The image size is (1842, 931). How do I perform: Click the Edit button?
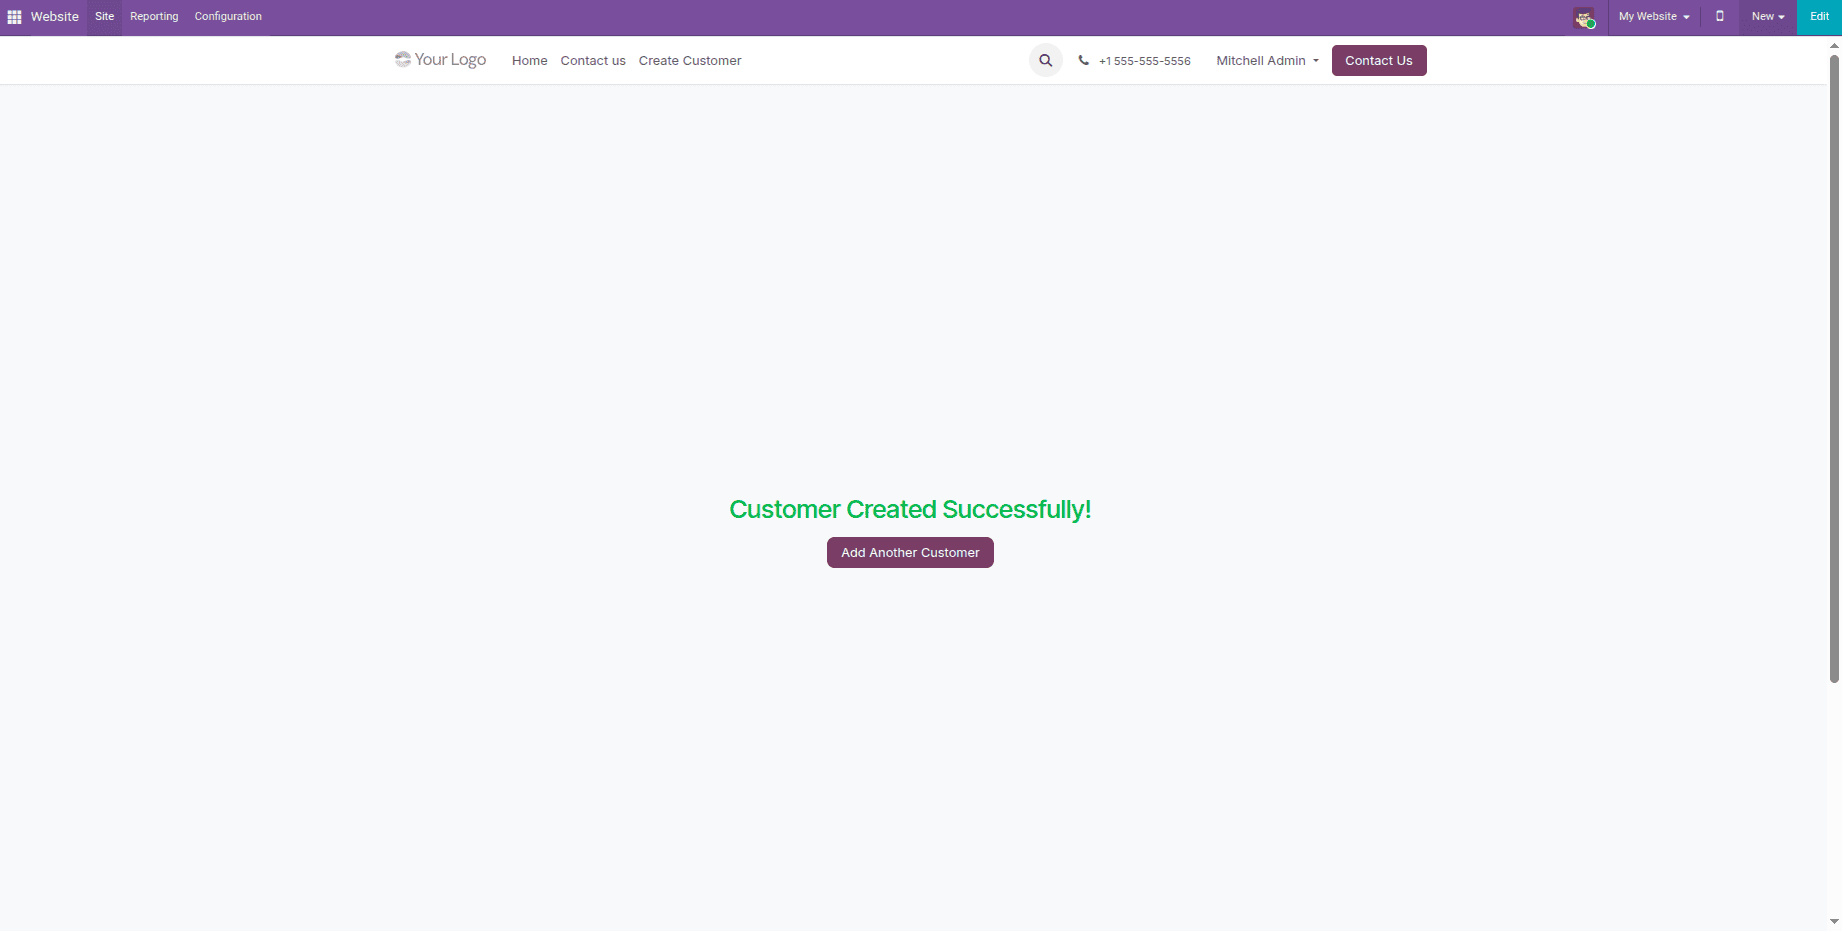1818,16
